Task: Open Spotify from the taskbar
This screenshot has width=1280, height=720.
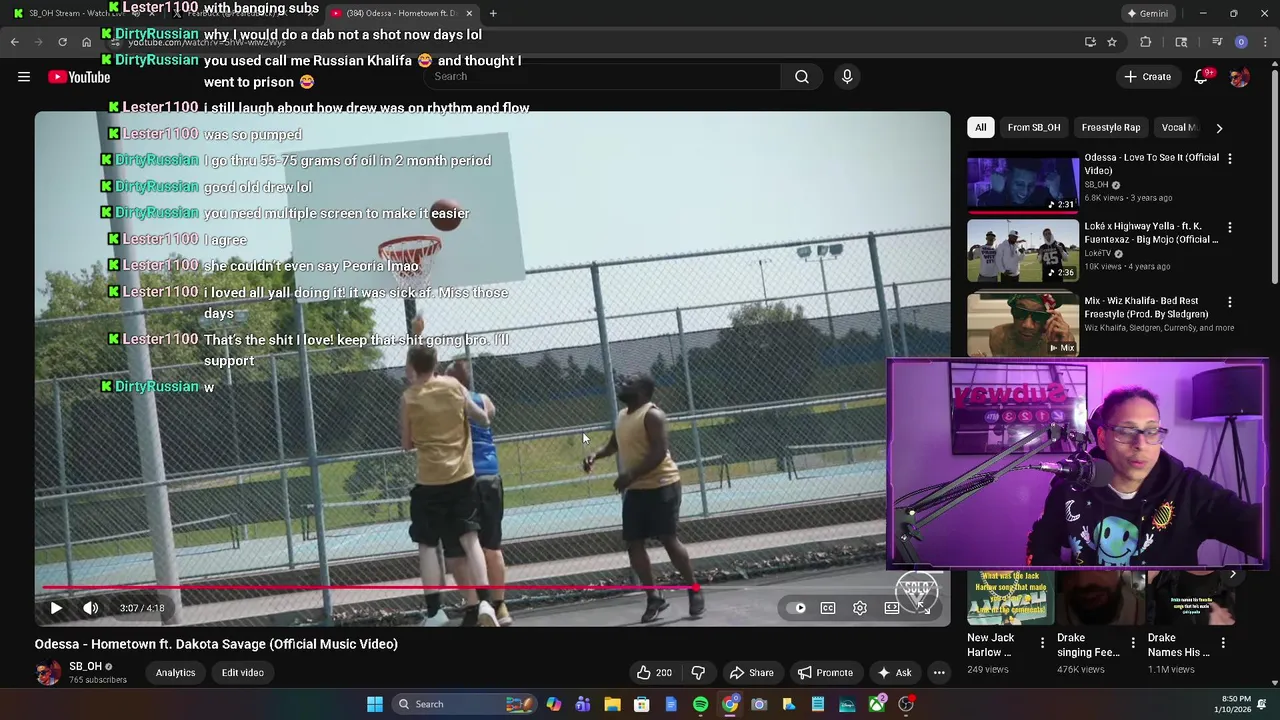Action: tap(700, 704)
